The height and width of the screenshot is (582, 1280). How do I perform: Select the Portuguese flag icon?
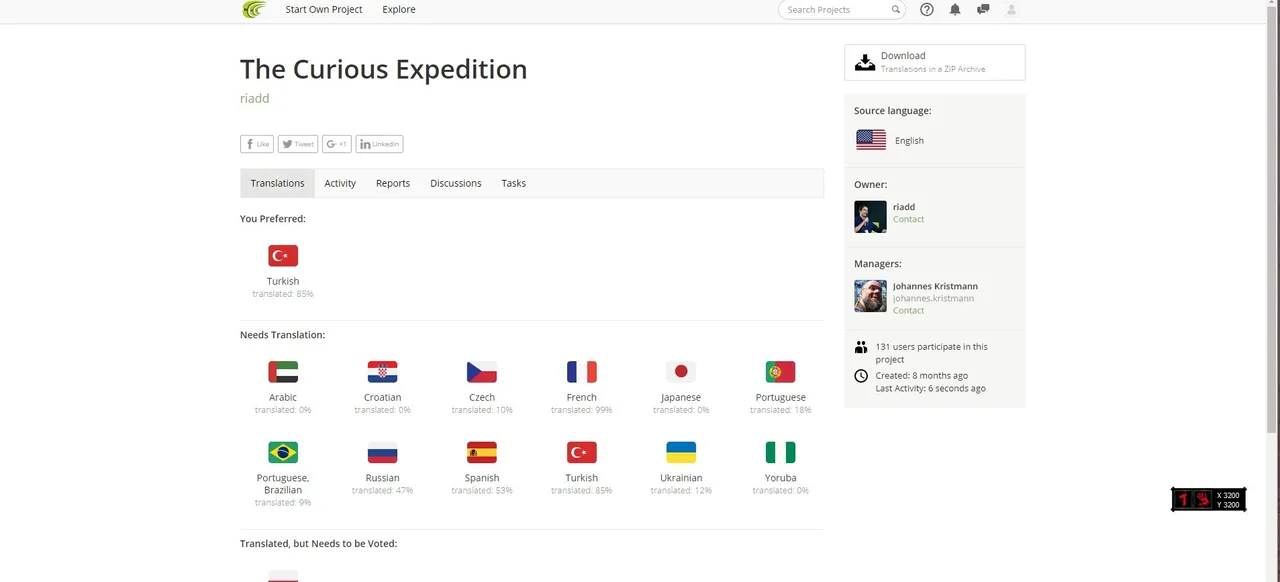pos(780,372)
